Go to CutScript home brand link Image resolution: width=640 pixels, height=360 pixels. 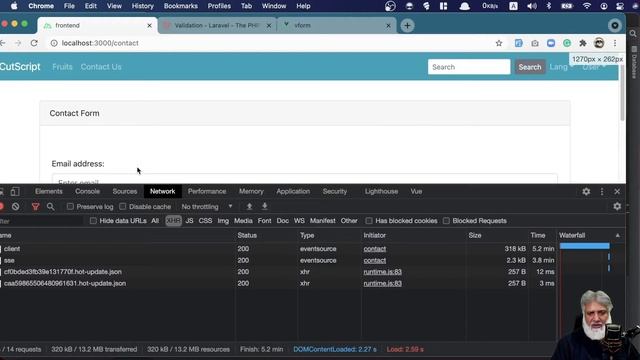coord(20,67)
